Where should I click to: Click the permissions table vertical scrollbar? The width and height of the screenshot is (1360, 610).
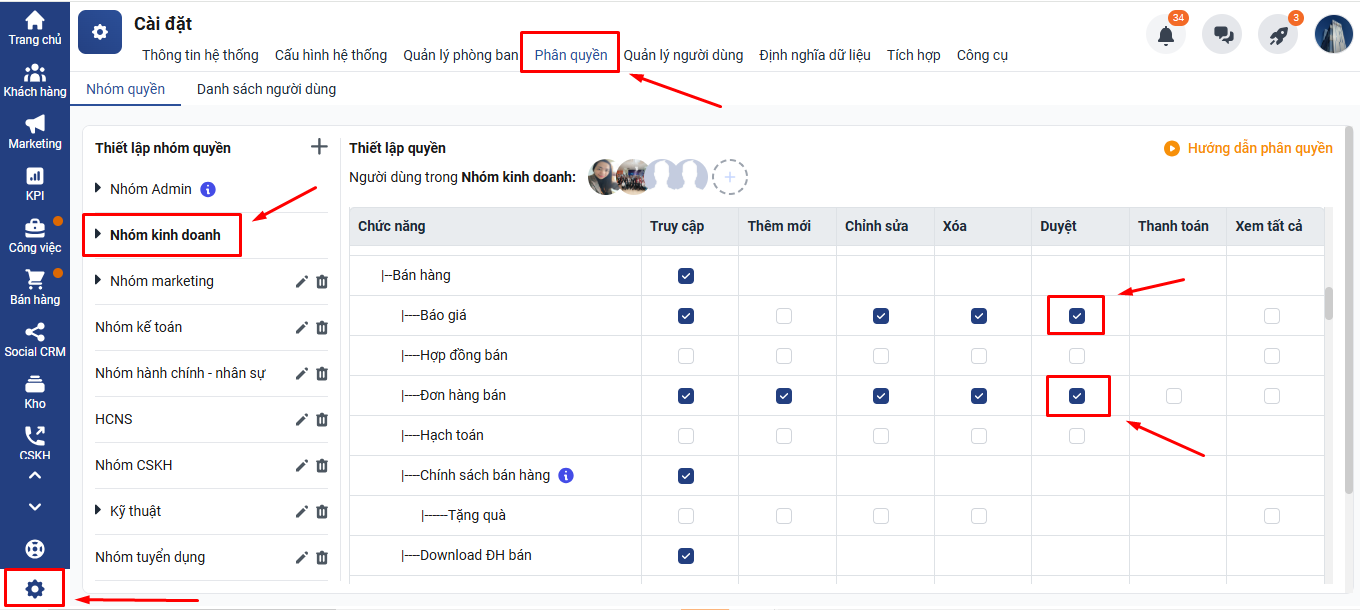1329,303
